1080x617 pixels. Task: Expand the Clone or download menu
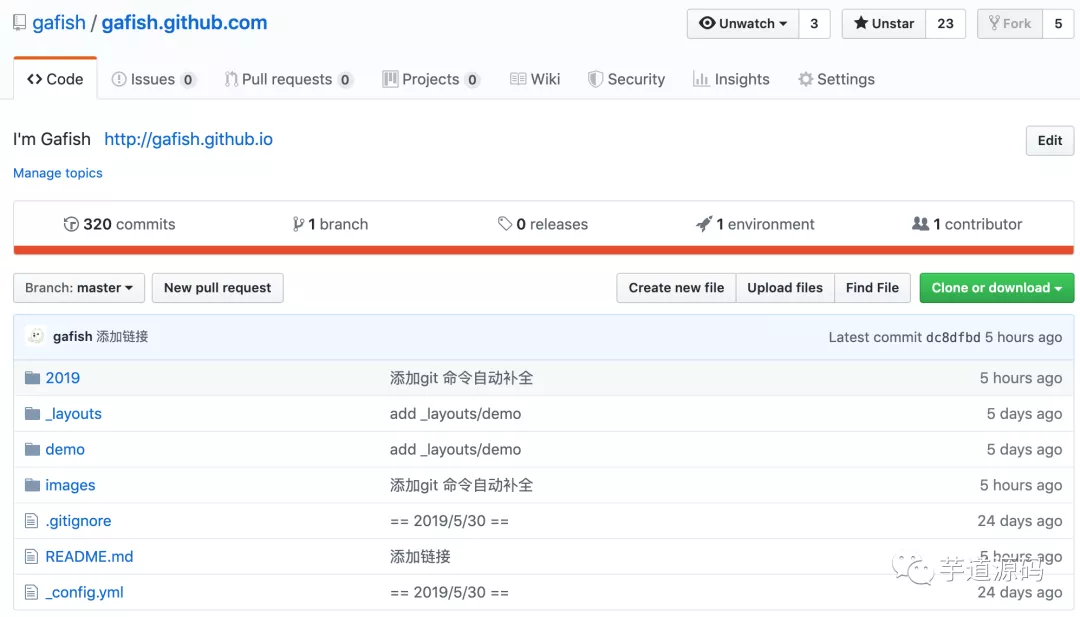996,288
